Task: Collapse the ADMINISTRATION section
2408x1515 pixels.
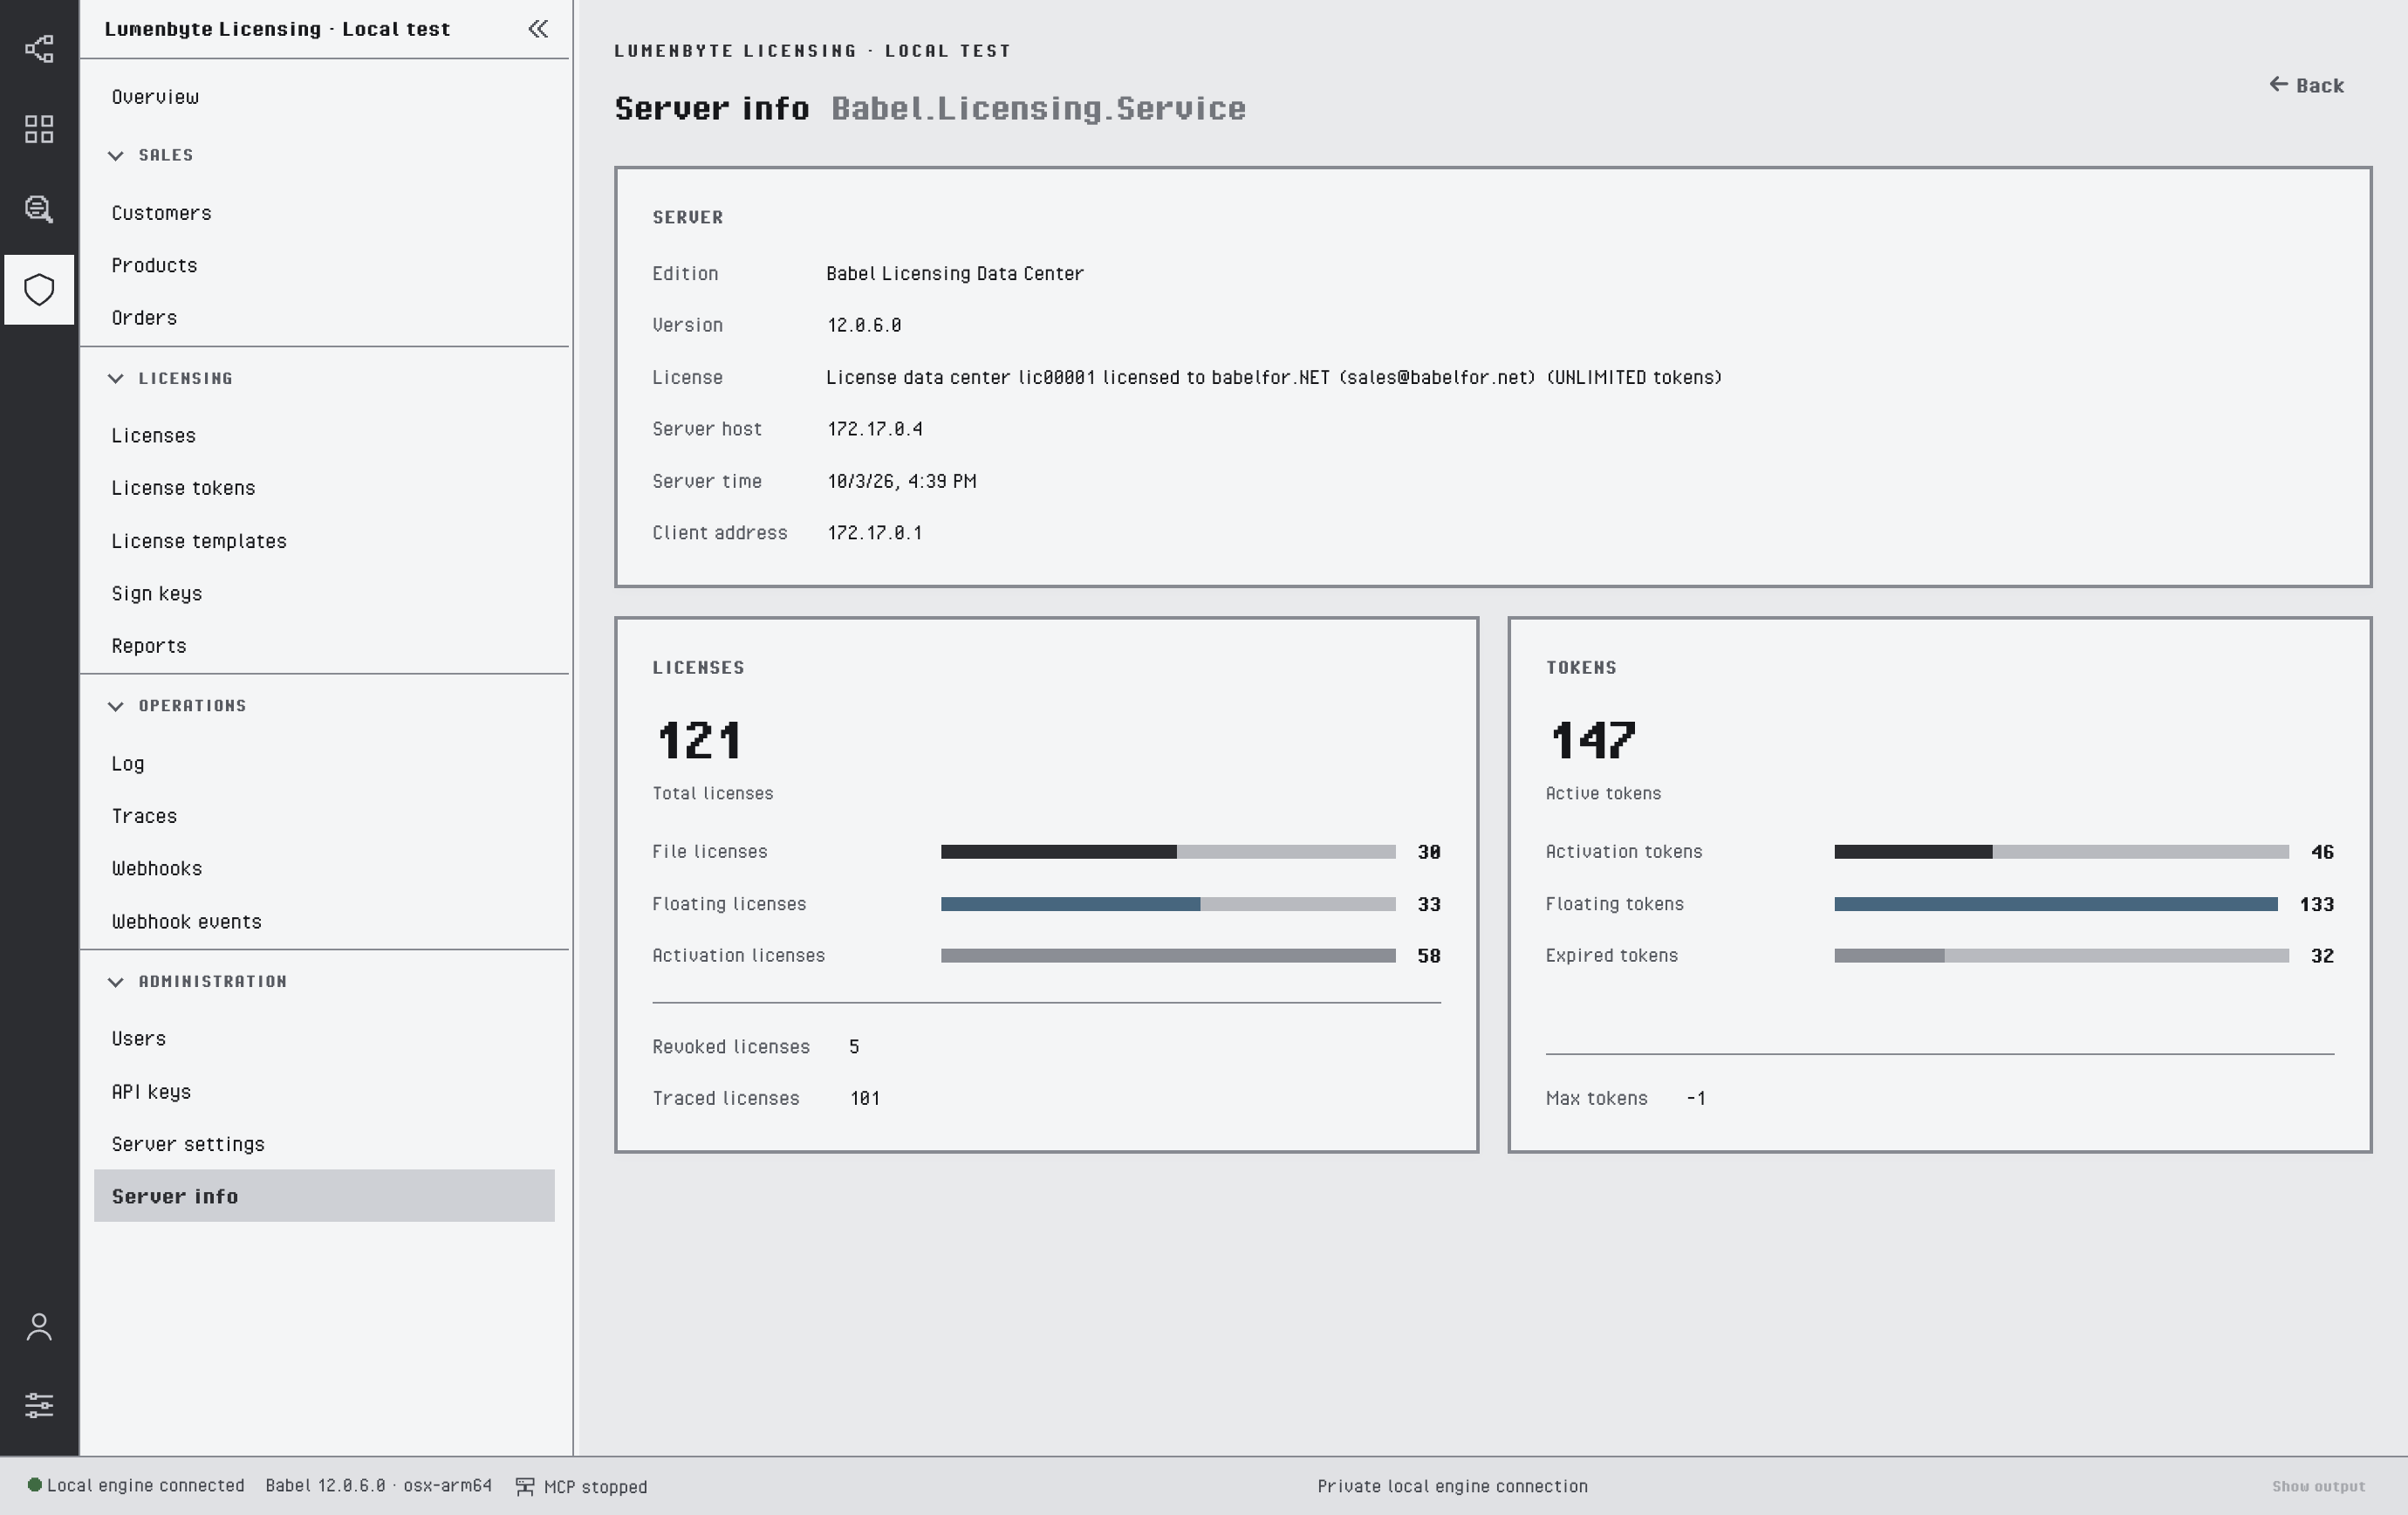Action: [116, 982]
